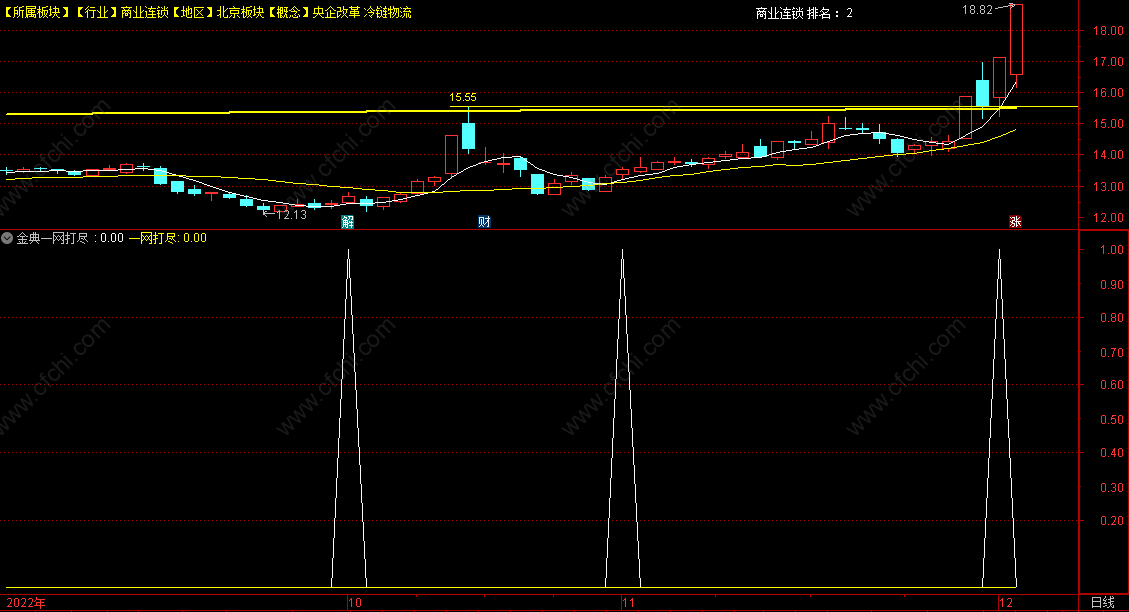Click the 13.00 price axis label
This screenshot has width=1129, height=612.
[x=1108, y=186]
